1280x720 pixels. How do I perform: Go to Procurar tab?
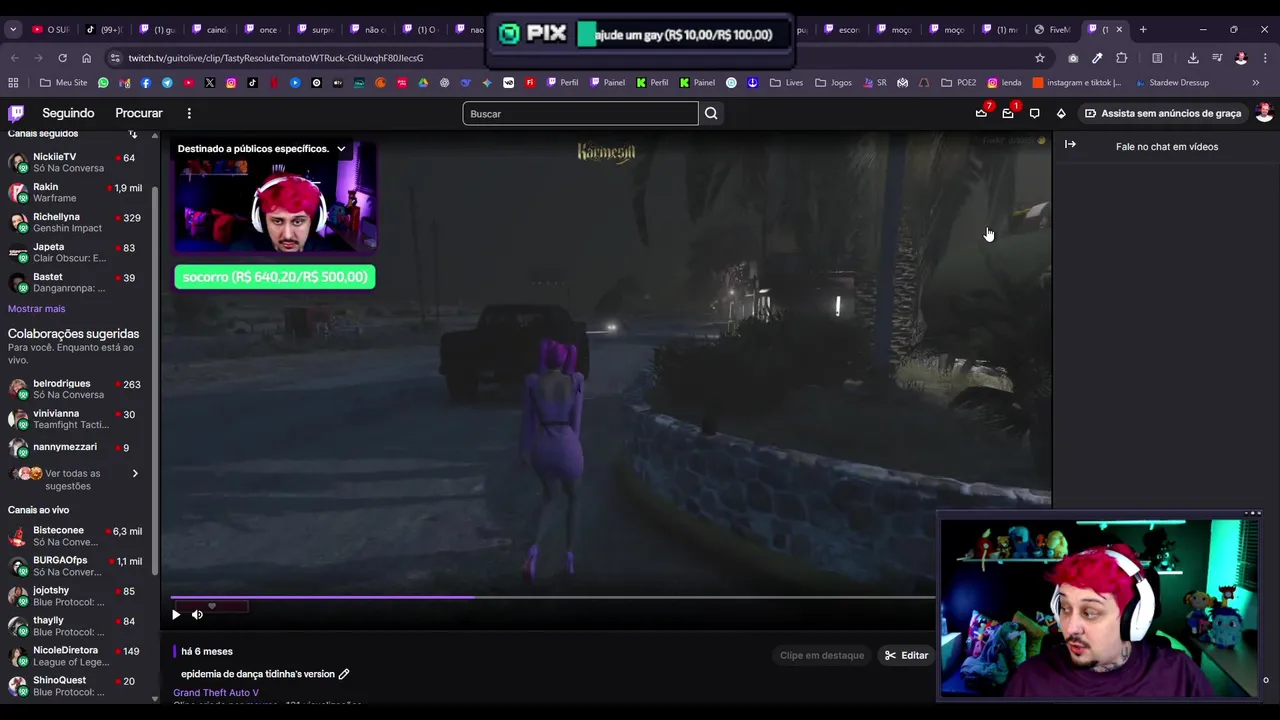(x=139, y=113)
